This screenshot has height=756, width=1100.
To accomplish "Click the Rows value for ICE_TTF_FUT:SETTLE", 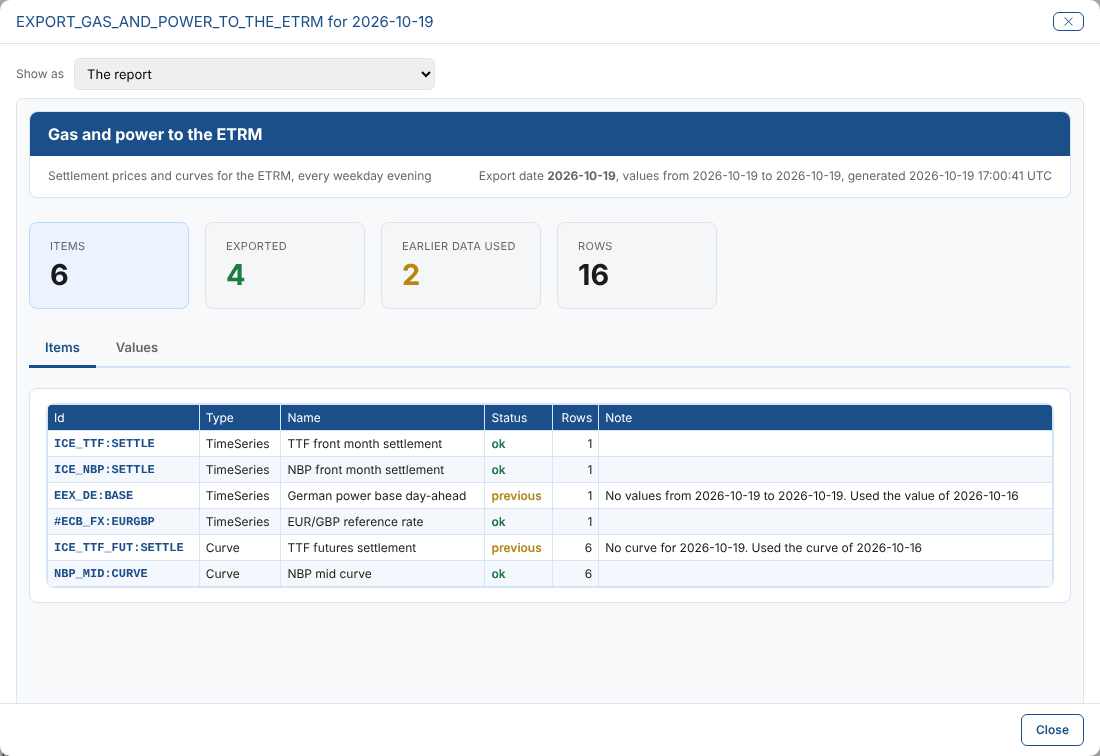I will [589, 548].
